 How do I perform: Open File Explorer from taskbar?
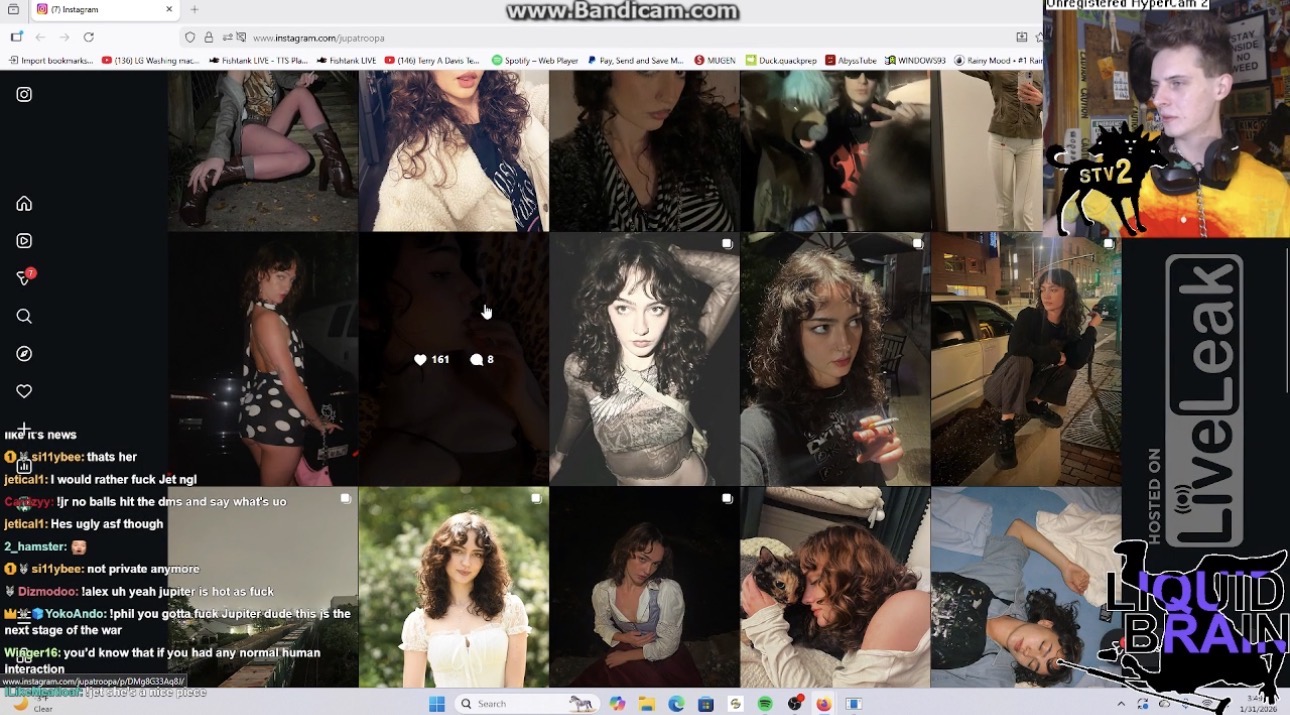pos(646,704)
